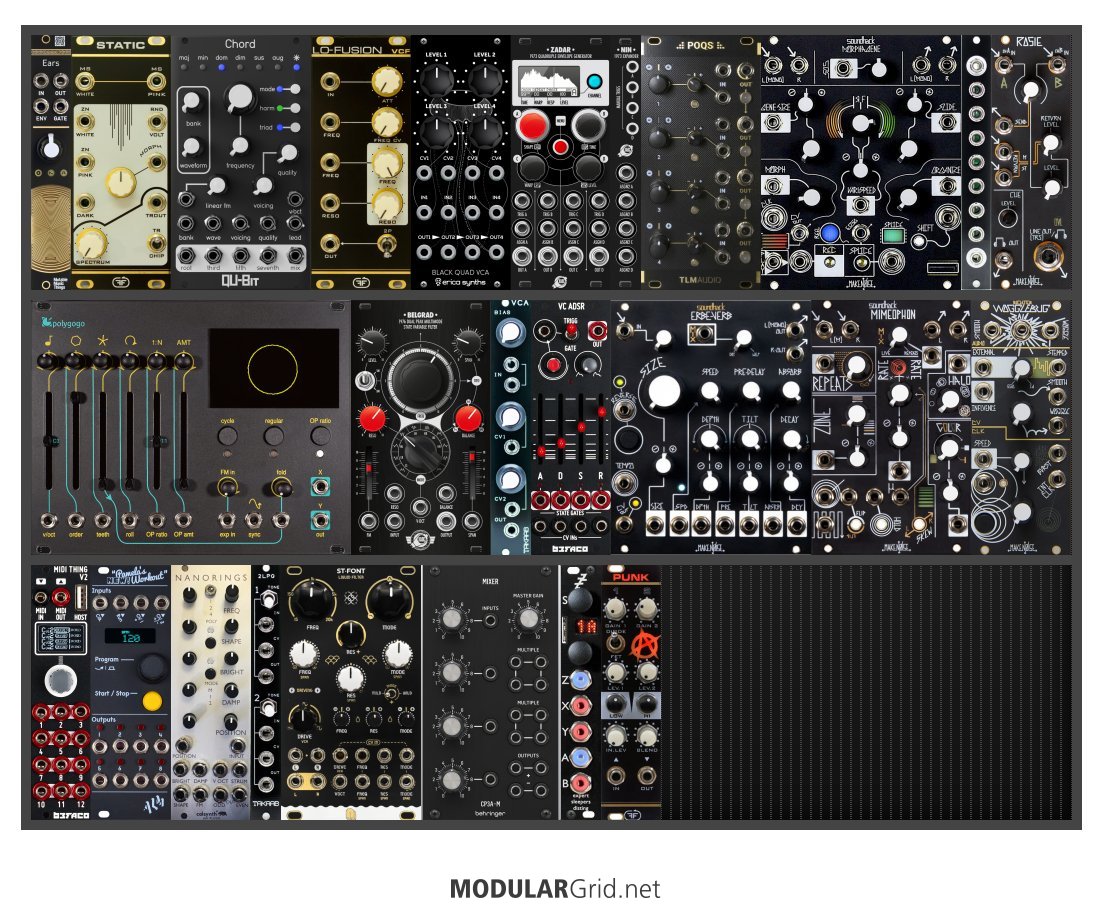This screenshot has width=1112, height=910.
Task: Click the Behringer mixer MASTER GAIN knob
Action: pyautogui.click(x=528, y=619)
